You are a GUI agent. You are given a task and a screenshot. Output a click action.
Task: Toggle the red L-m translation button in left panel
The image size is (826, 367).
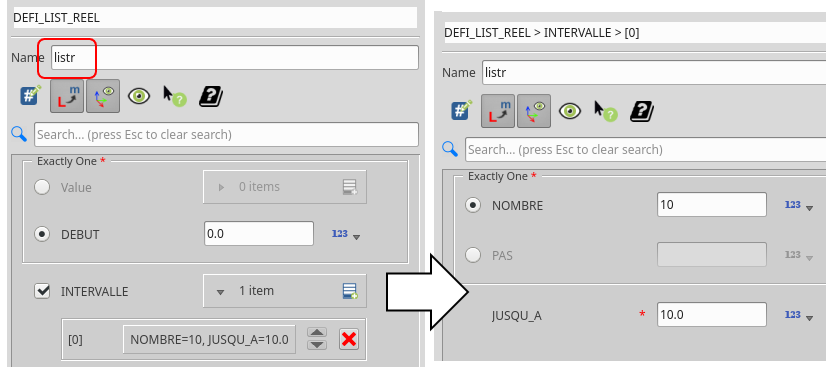67,96
